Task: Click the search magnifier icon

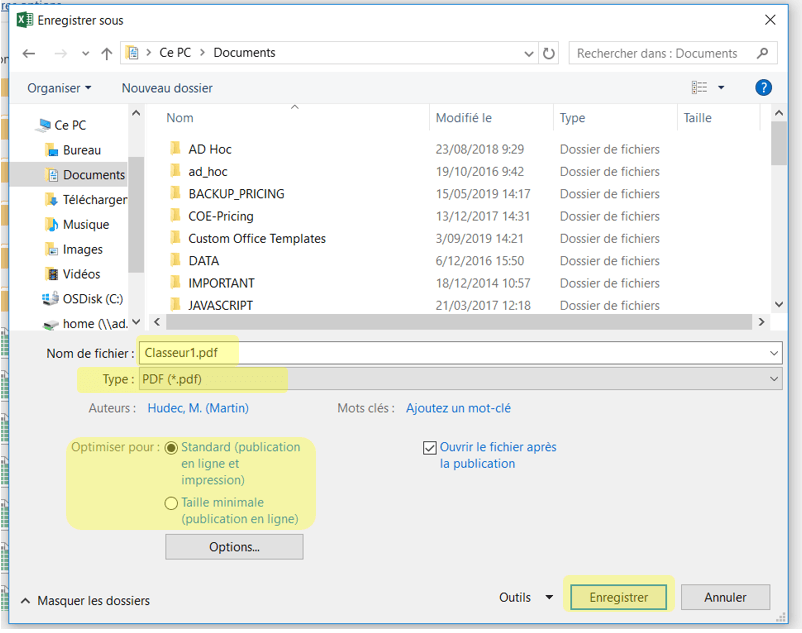Action: click(763, 53)
